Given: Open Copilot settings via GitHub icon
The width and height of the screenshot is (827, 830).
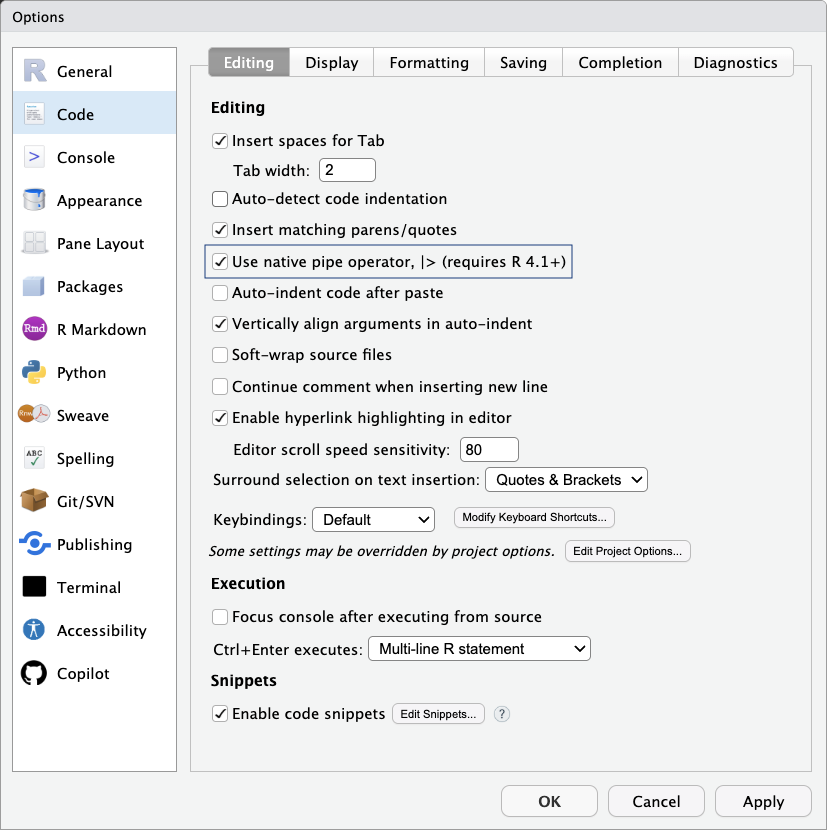Looking at the screenshot, I should (x=35, y=673).
